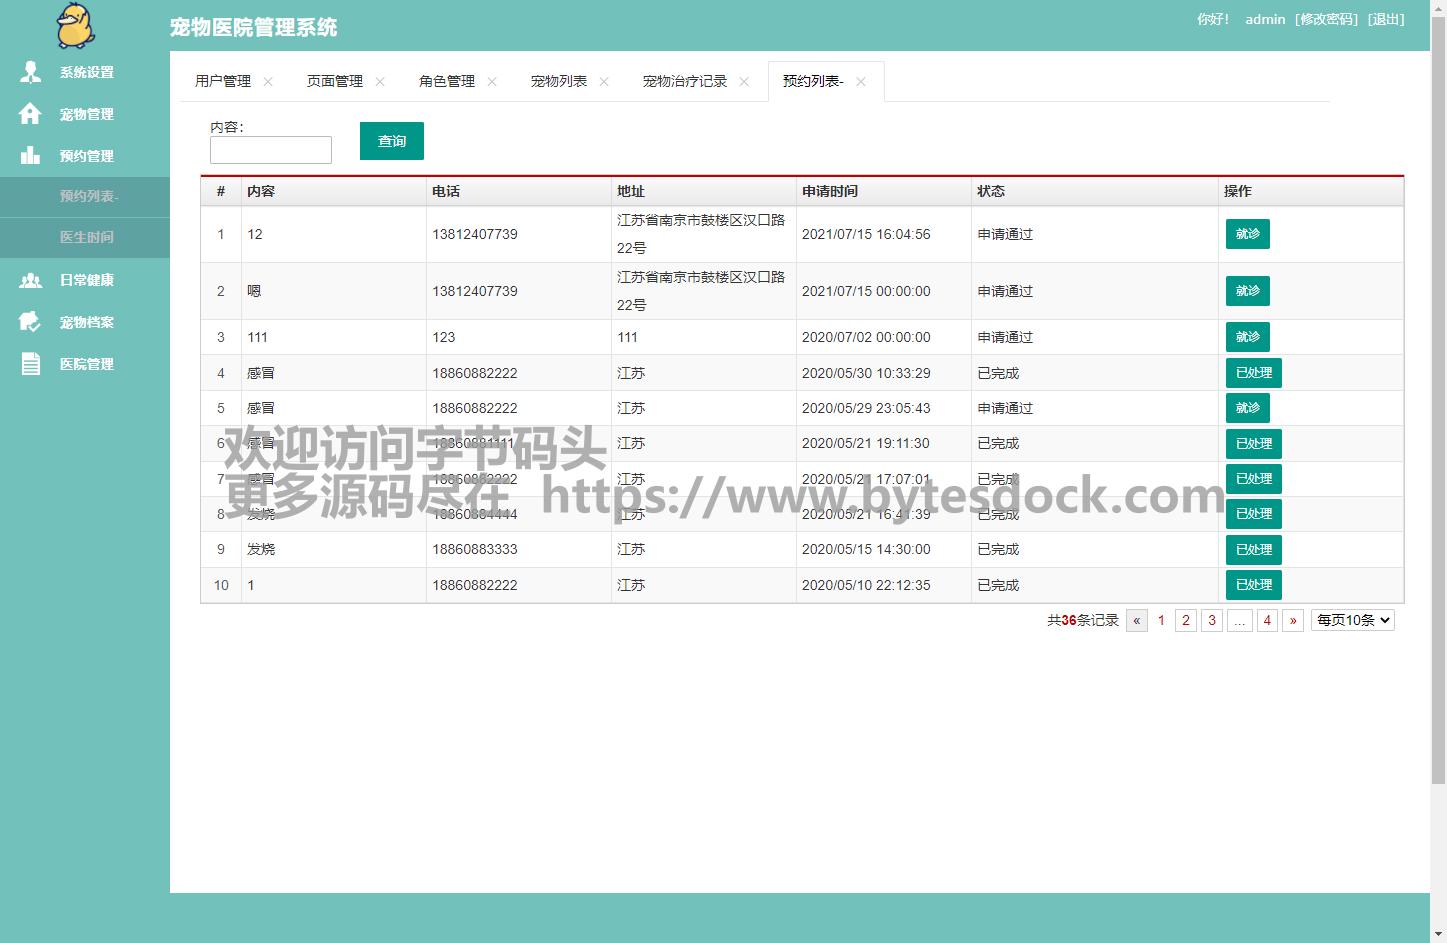The image size is (1447, 943).
Task: Click the 修改密码 link
Action: point(1326,19)
